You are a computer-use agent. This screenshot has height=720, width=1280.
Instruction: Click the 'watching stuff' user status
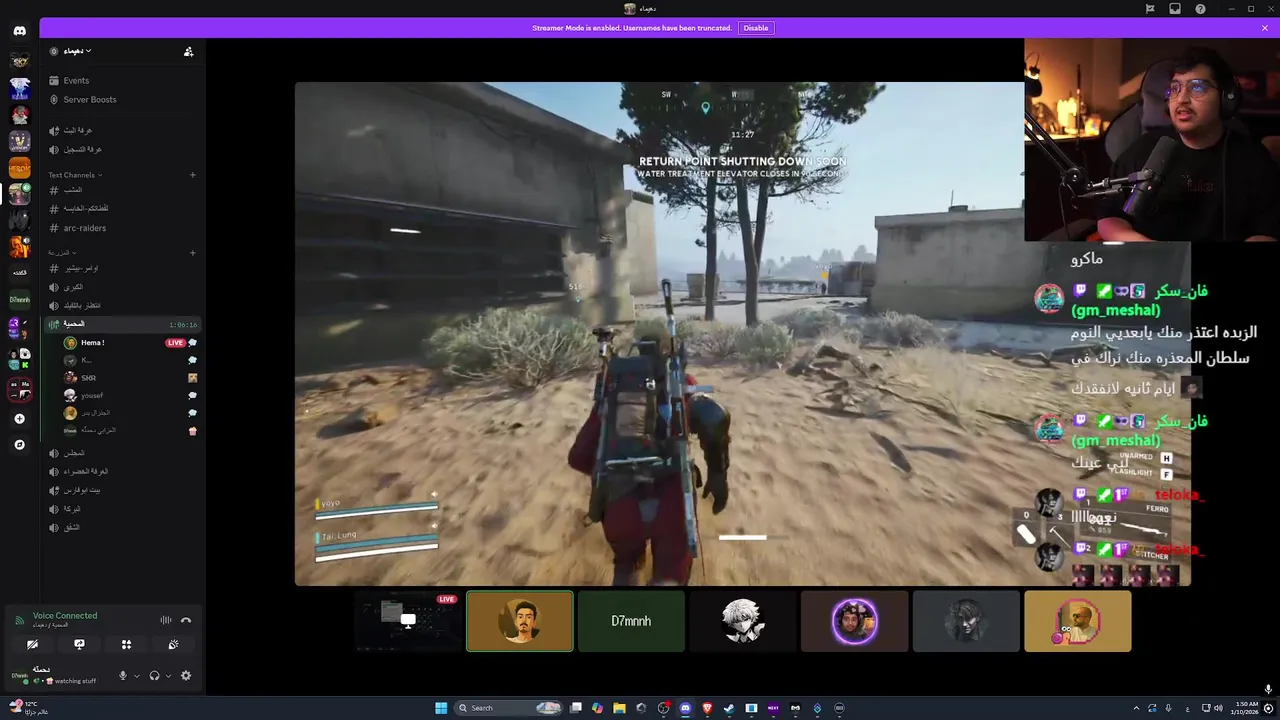75,681
